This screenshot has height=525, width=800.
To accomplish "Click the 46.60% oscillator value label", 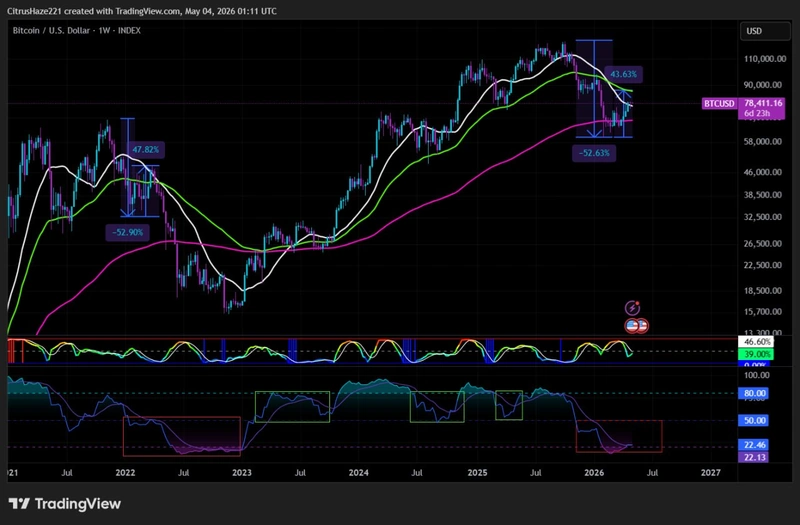I will (x=756, y=342).
